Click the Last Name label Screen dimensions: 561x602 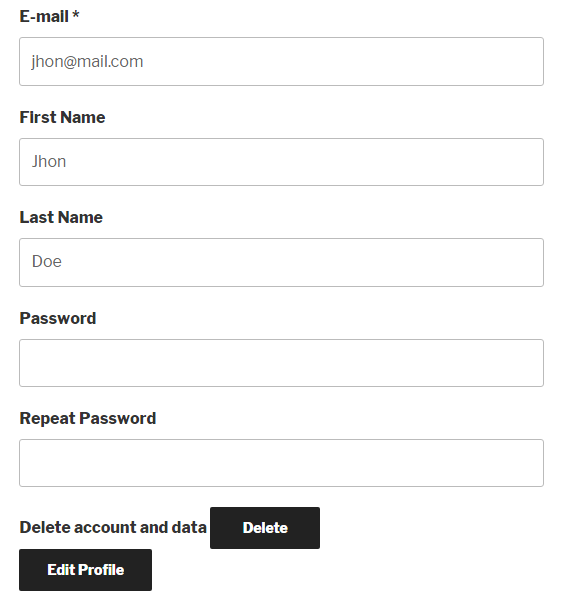[x=61, y=218]
